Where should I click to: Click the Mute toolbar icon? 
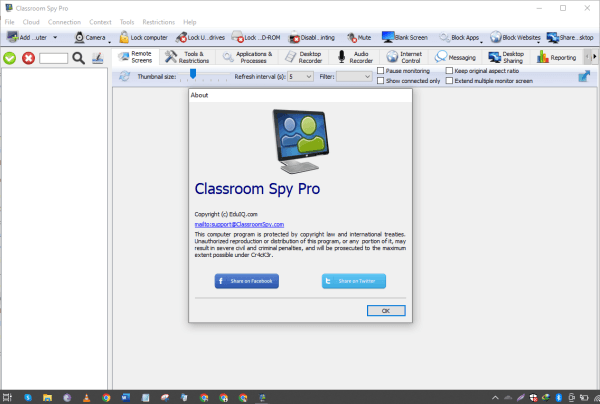[x=352, y=37]
